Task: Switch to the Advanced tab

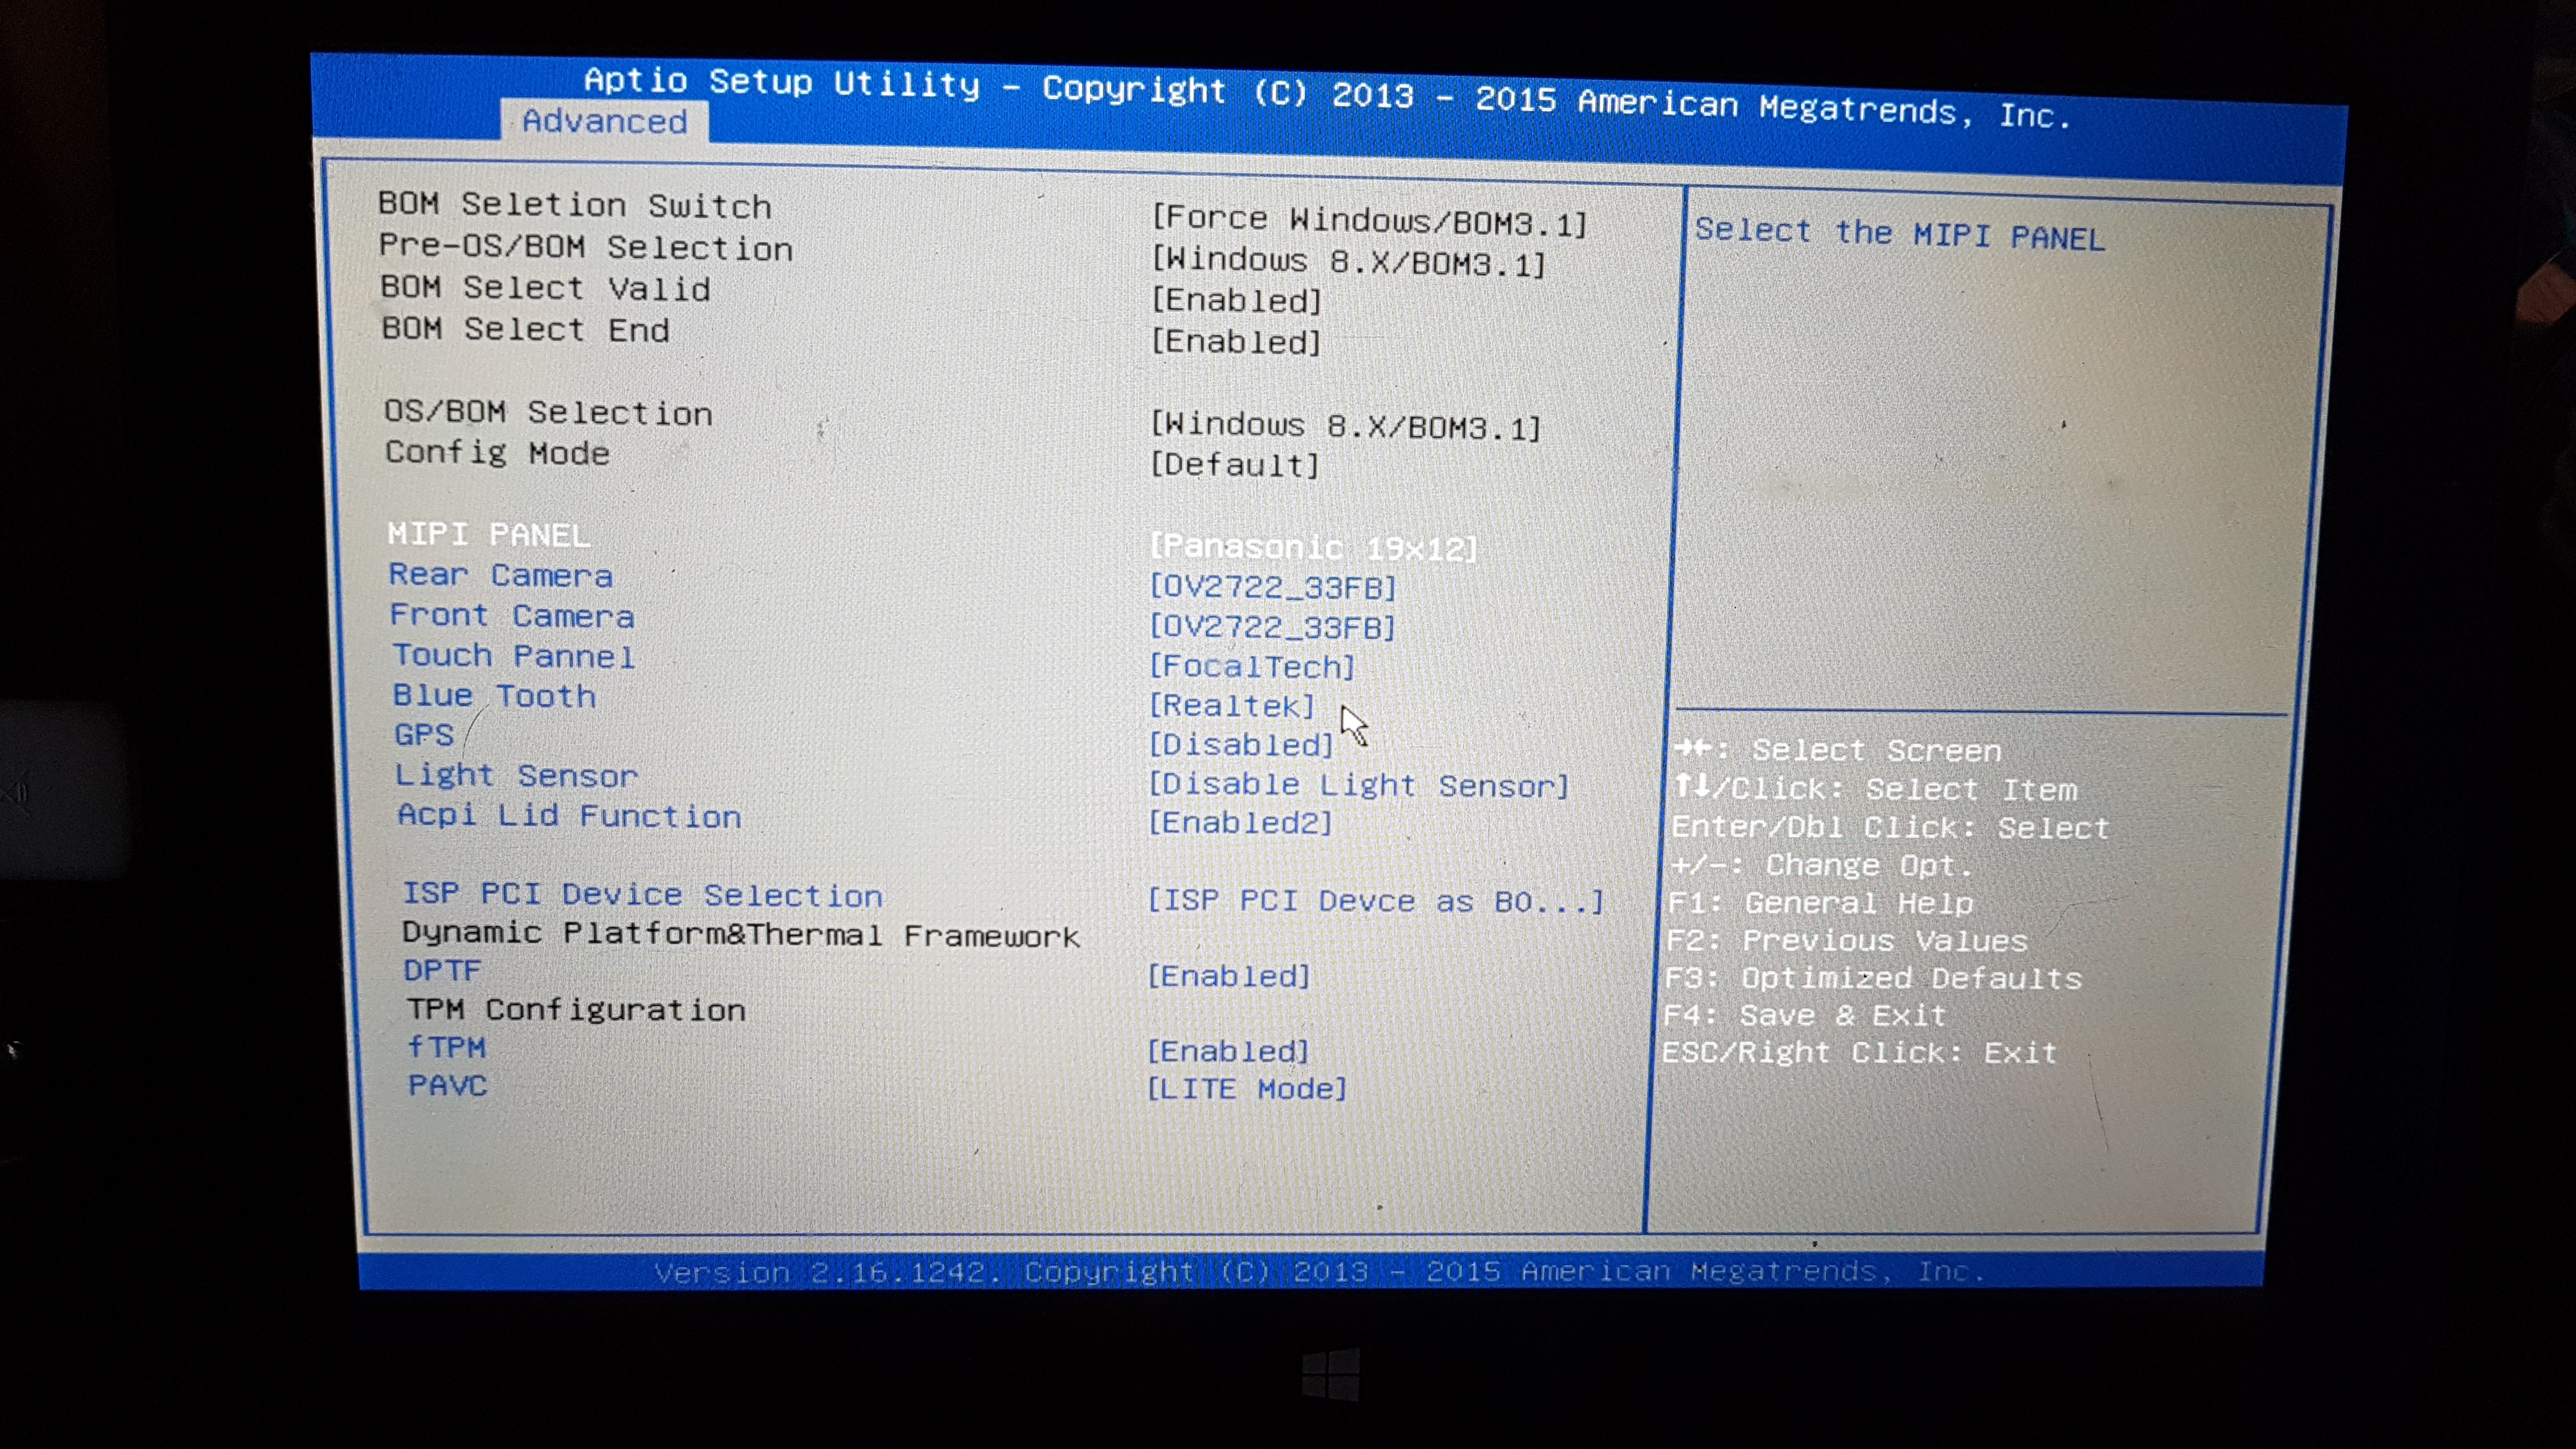Action: 604,121
